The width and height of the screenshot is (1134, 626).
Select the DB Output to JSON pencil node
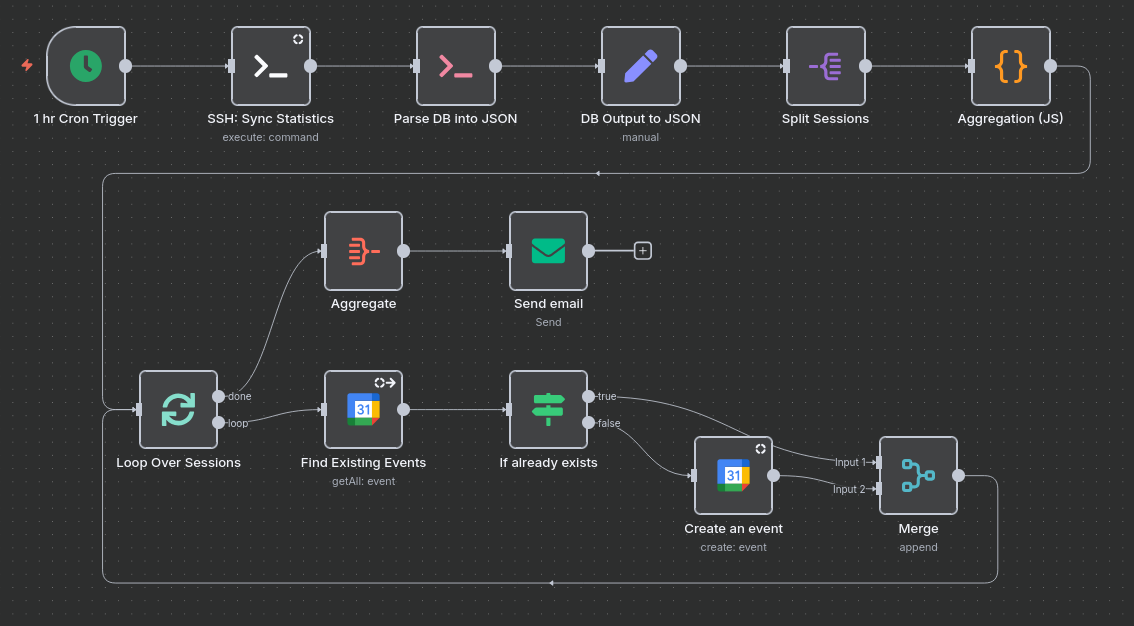[x=640, y=66]
